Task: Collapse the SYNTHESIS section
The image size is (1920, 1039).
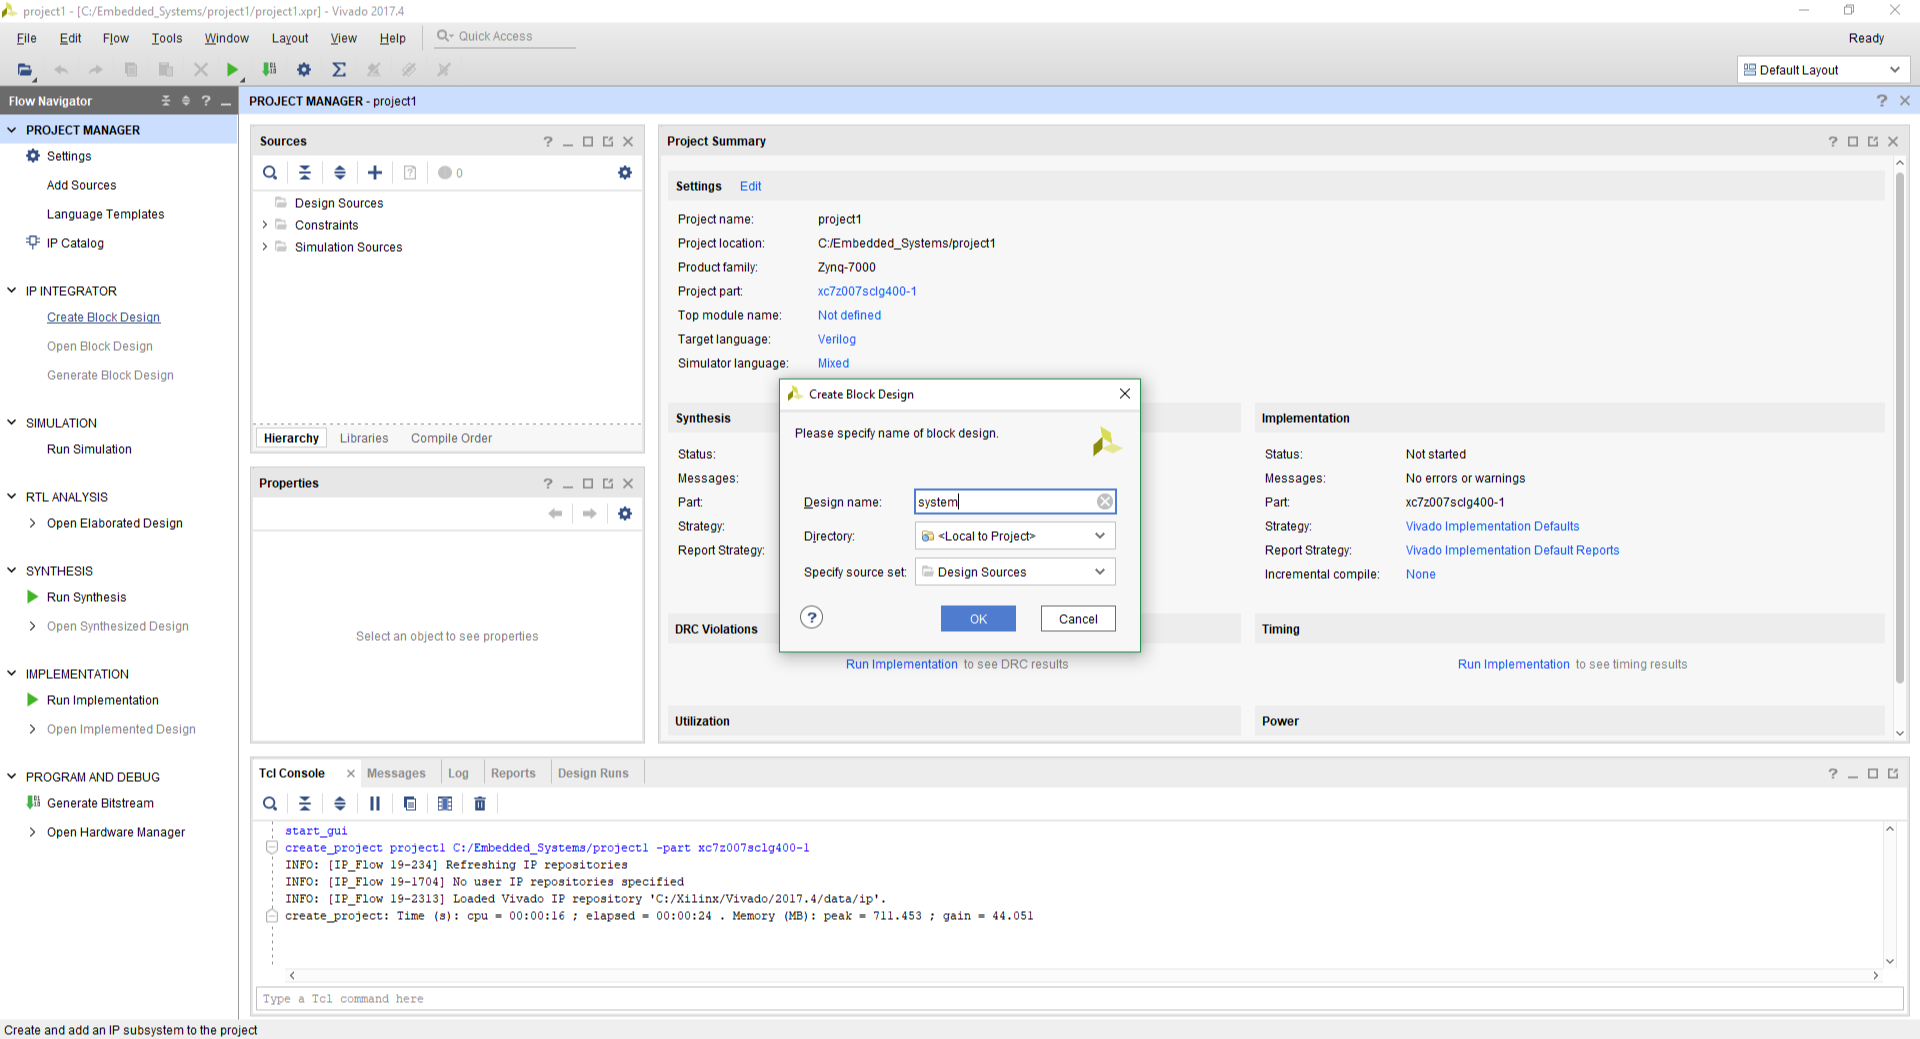Action: pyautogui.click(x=12, y=571)
